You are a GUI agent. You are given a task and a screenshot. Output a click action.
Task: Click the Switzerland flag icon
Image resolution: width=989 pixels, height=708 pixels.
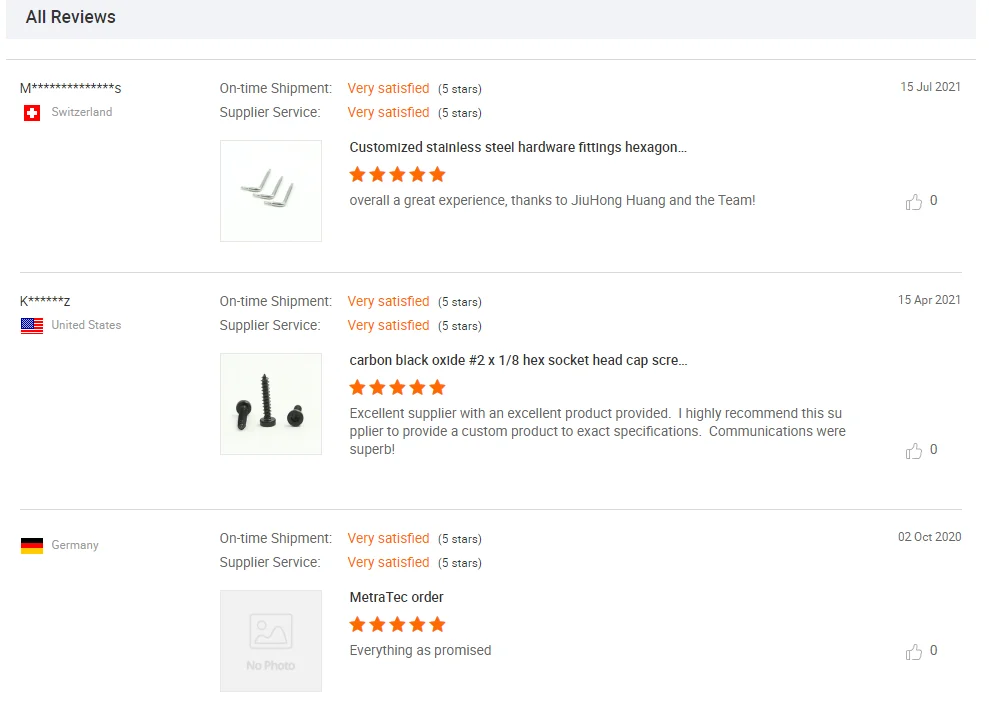click(x=32, y=113)
